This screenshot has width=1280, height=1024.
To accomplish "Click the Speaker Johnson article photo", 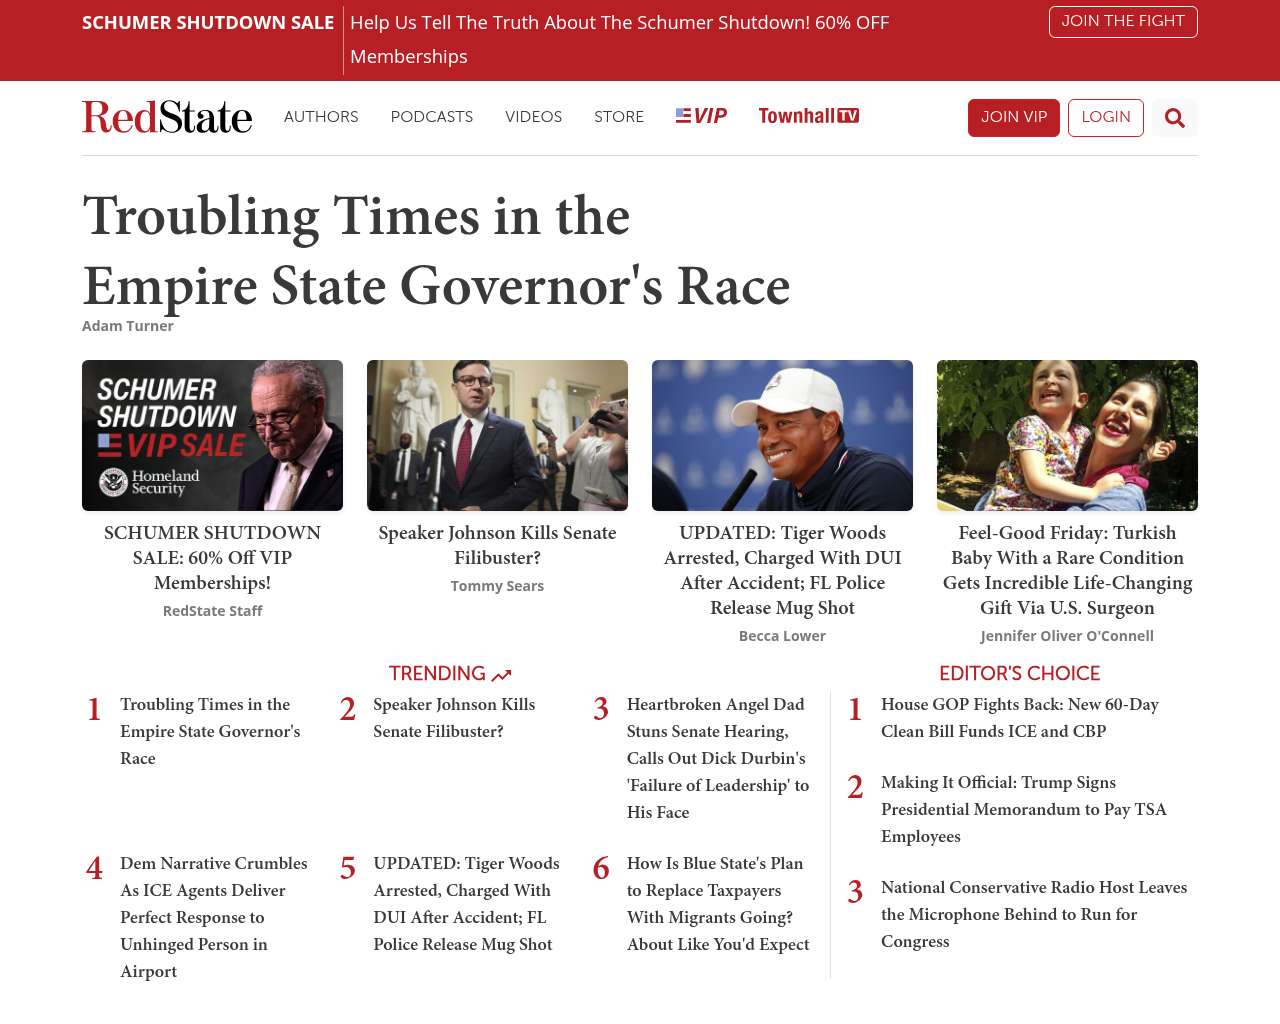I will [x=497, y=435].
